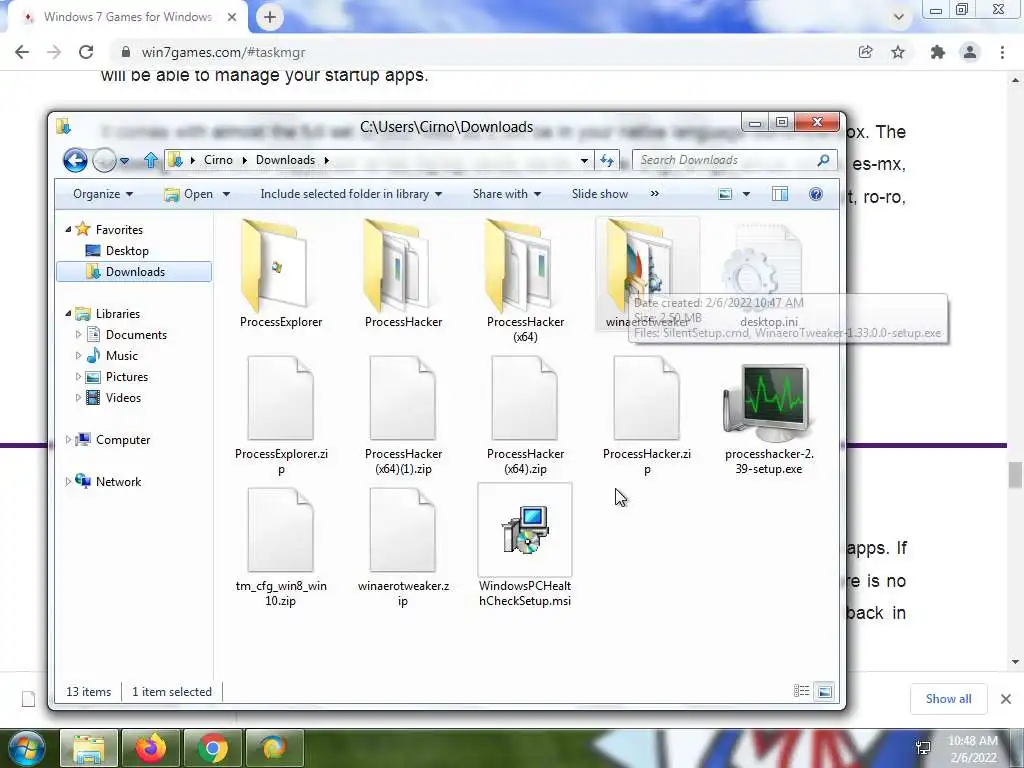This screenshot has height=768, width=1024.
Task: Select tm_cfg_win8_win10.zip file
Action: [281, 547]
